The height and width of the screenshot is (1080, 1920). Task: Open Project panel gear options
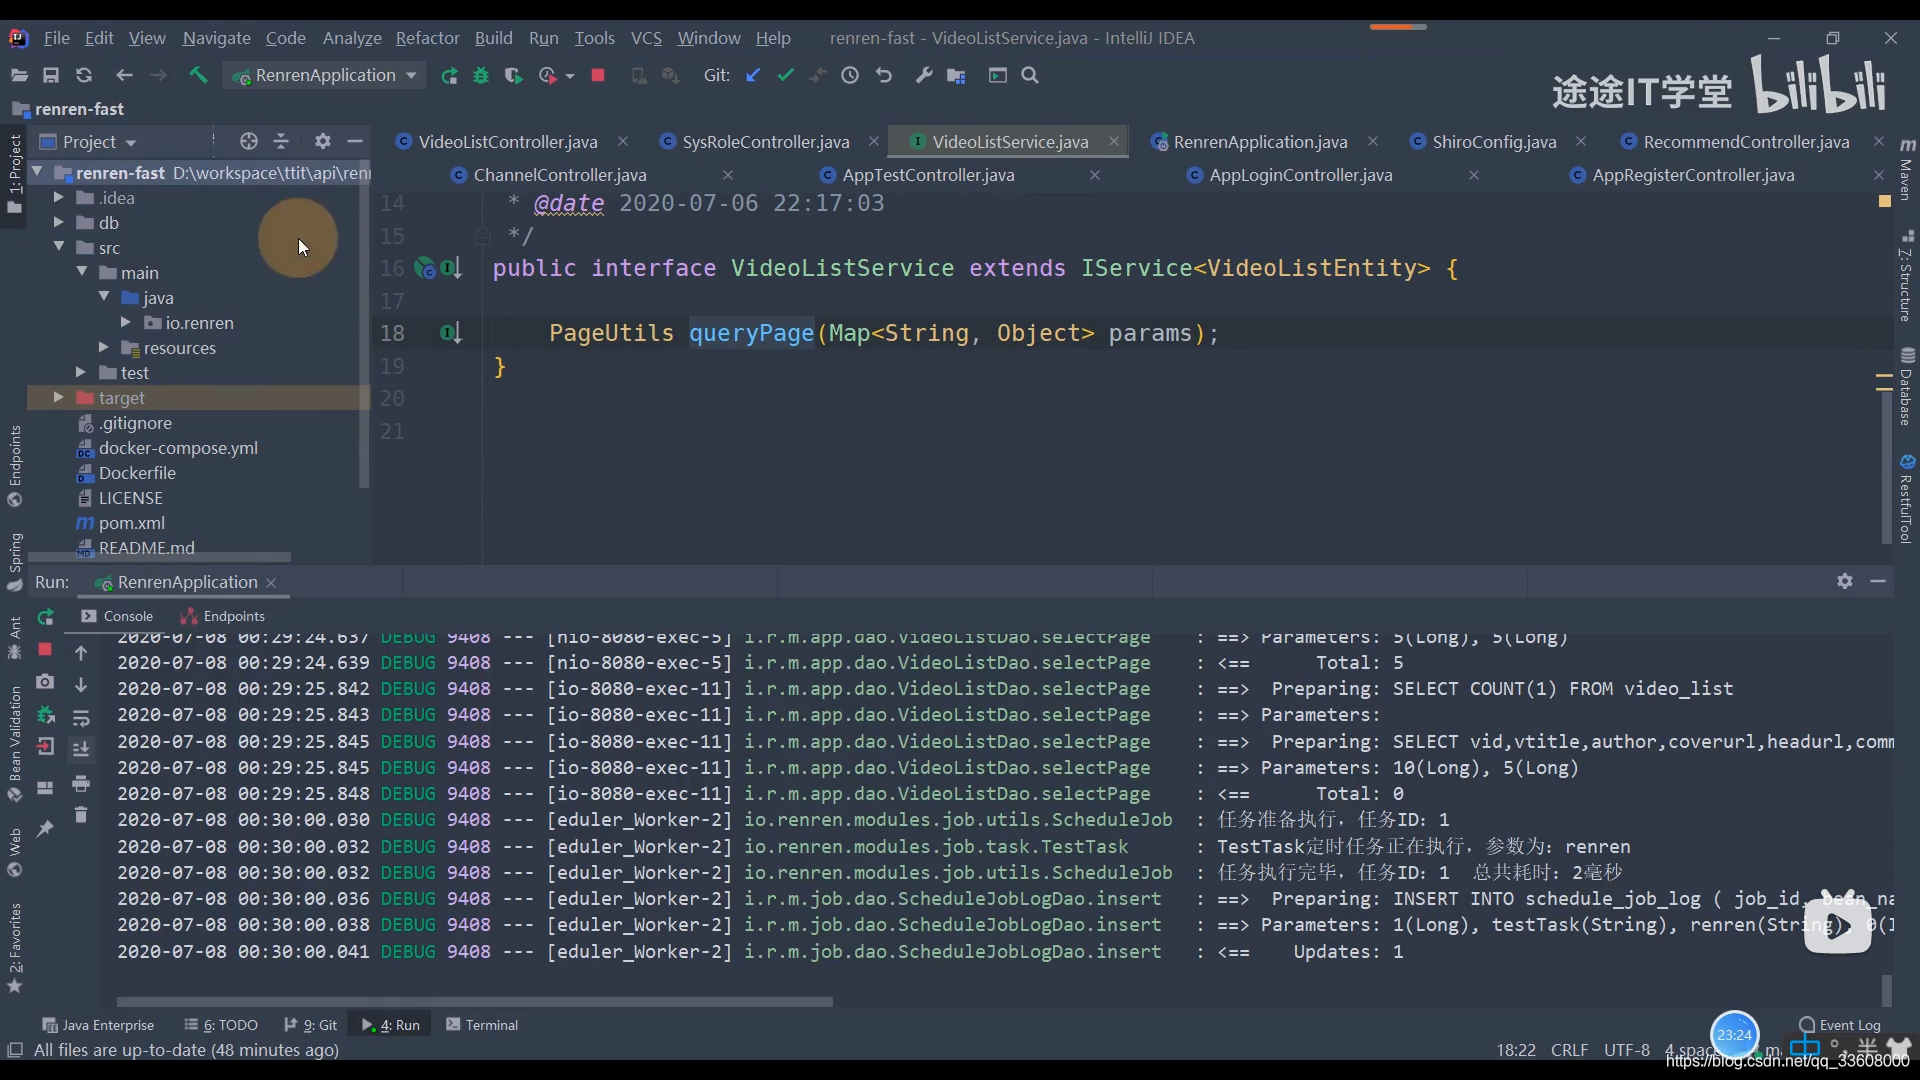322,141
